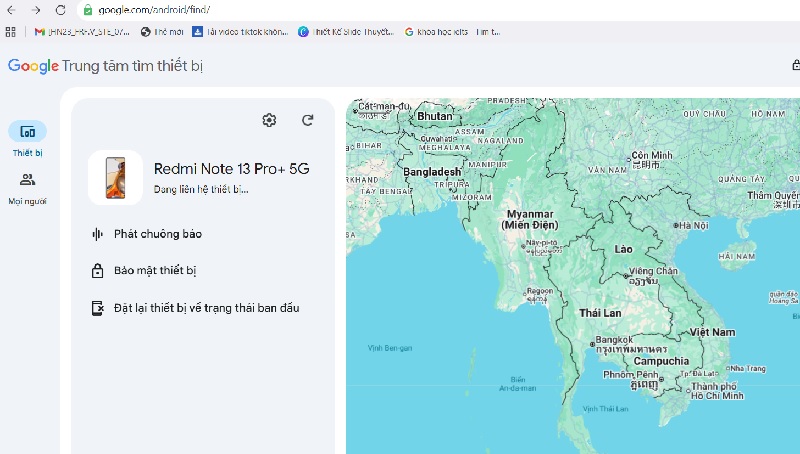This screenshot has height=454, width=800.
Task: Click 'Thành phố Hồ Chí Minh' on the map
Action: click(x=717, y=391)
